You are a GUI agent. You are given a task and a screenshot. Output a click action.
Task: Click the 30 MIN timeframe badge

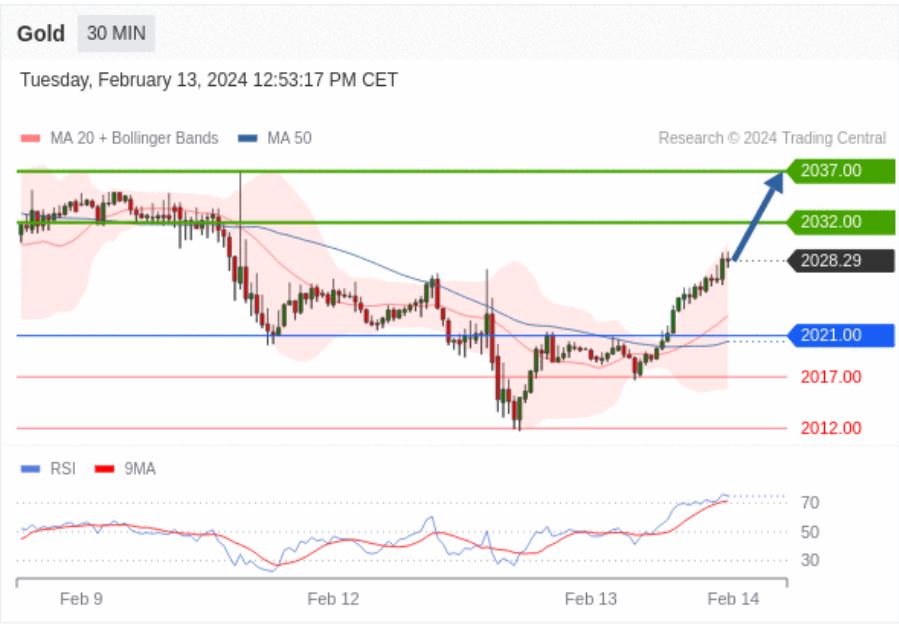click(116, 33)
